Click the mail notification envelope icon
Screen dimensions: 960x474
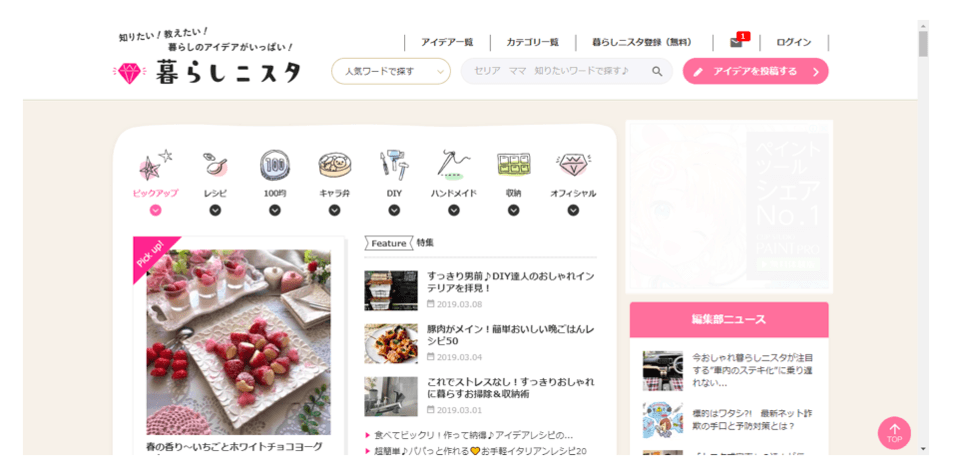(x=736, y=42)
